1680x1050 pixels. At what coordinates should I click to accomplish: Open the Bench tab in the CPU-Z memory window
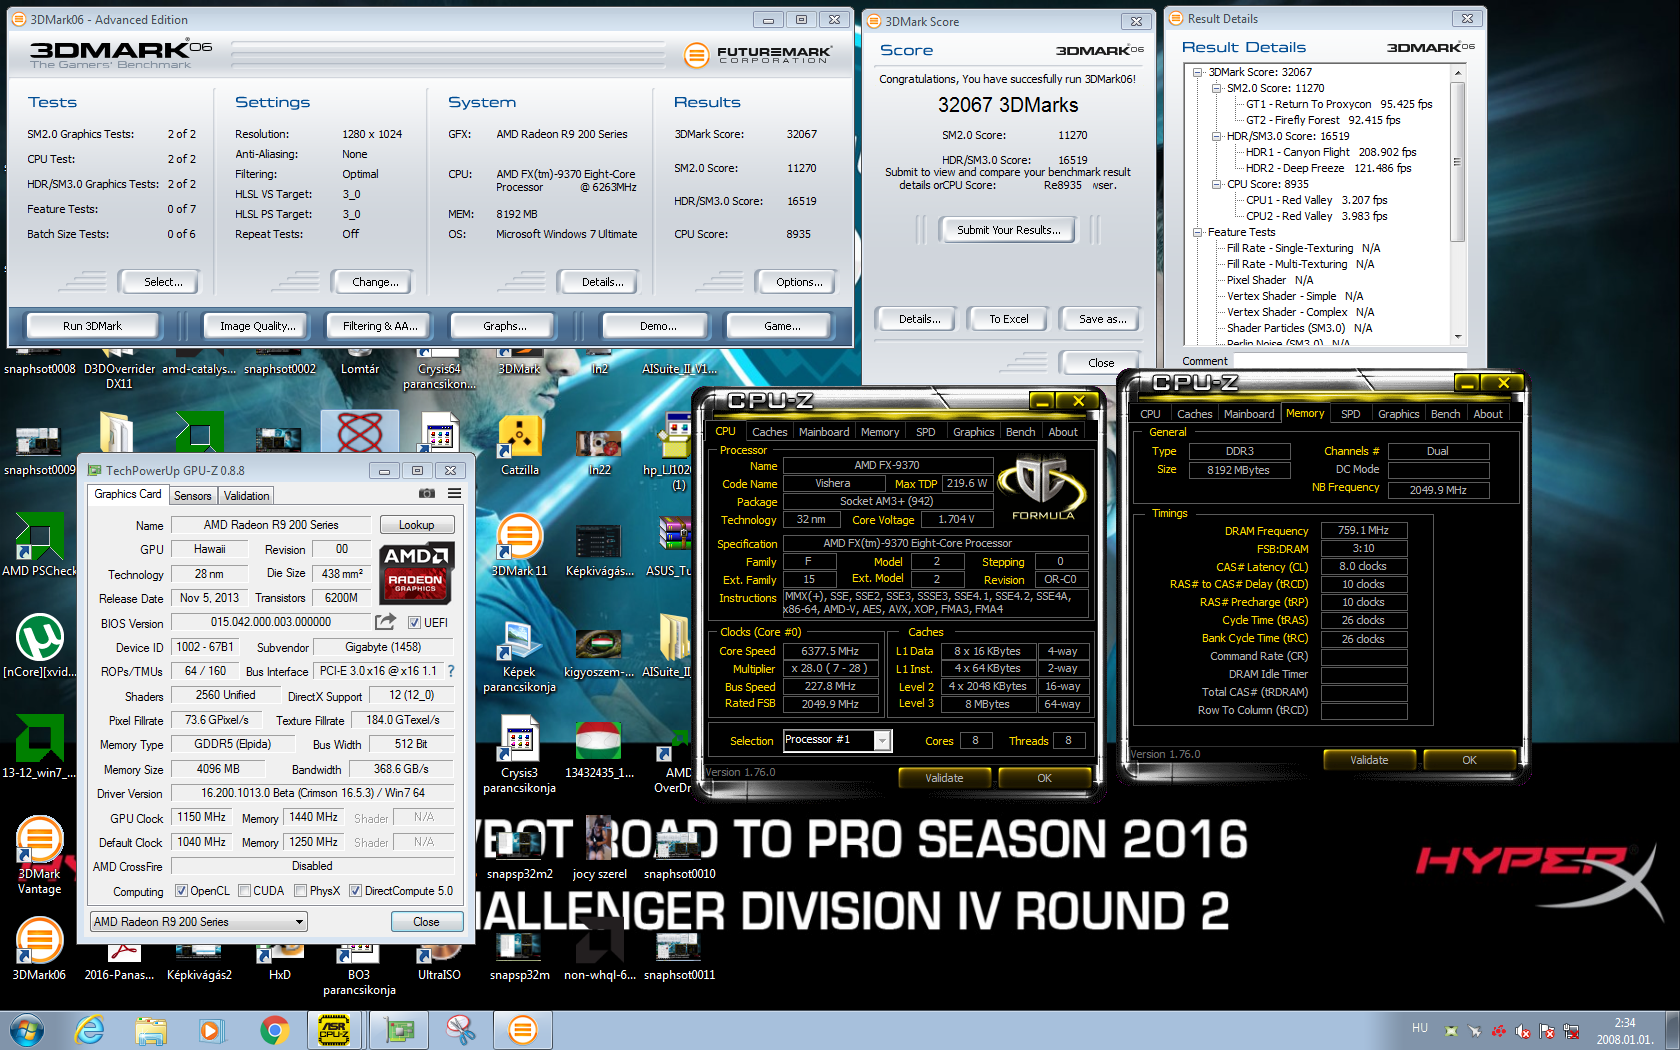point(1445,414)
